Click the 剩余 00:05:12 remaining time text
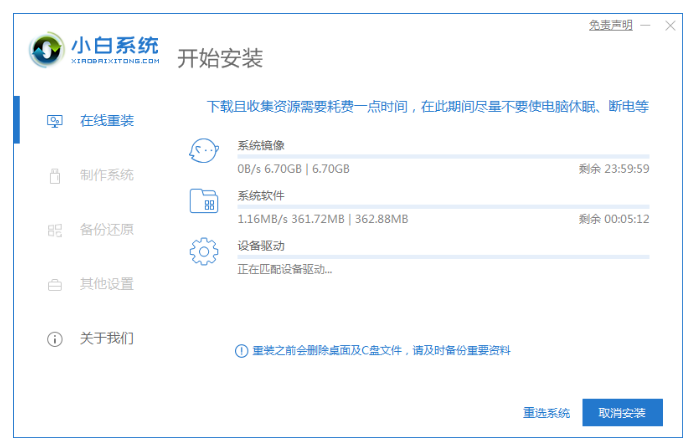 614,218
